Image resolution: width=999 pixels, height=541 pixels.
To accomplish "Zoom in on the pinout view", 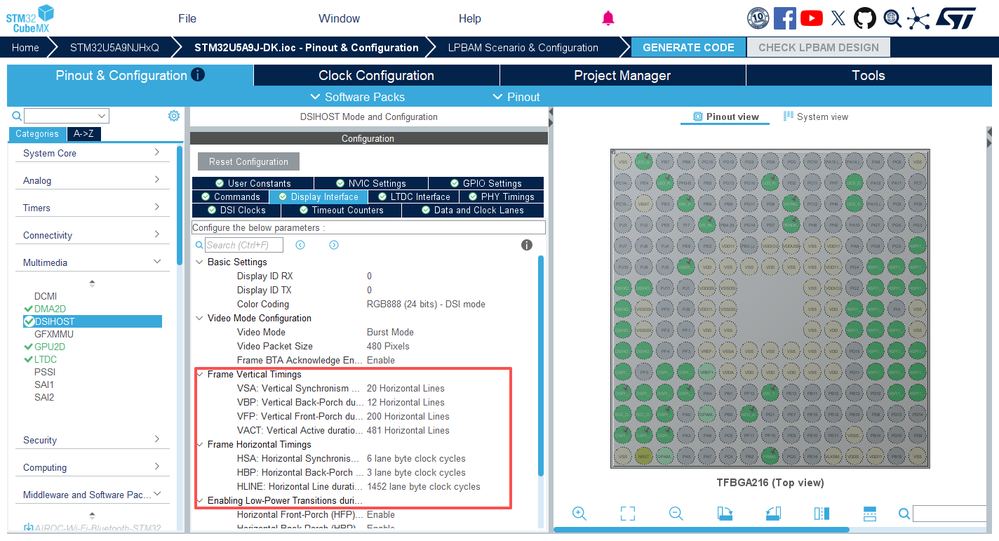I will coord(579,513).
